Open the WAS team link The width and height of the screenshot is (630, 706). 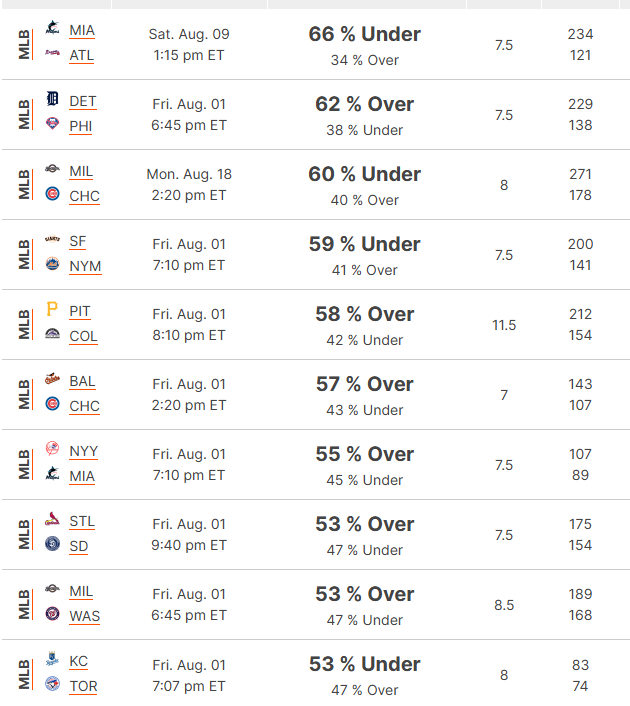[85, 616]
